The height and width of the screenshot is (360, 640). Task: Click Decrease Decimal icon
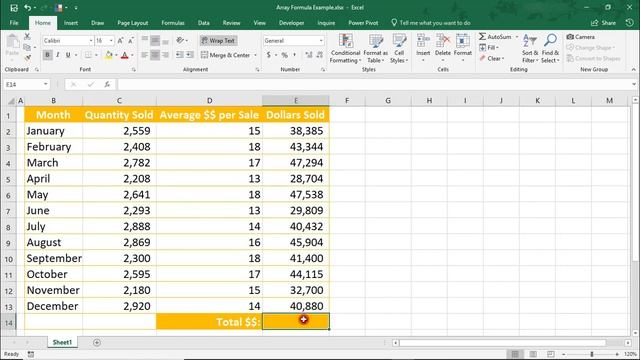[320, 55]
